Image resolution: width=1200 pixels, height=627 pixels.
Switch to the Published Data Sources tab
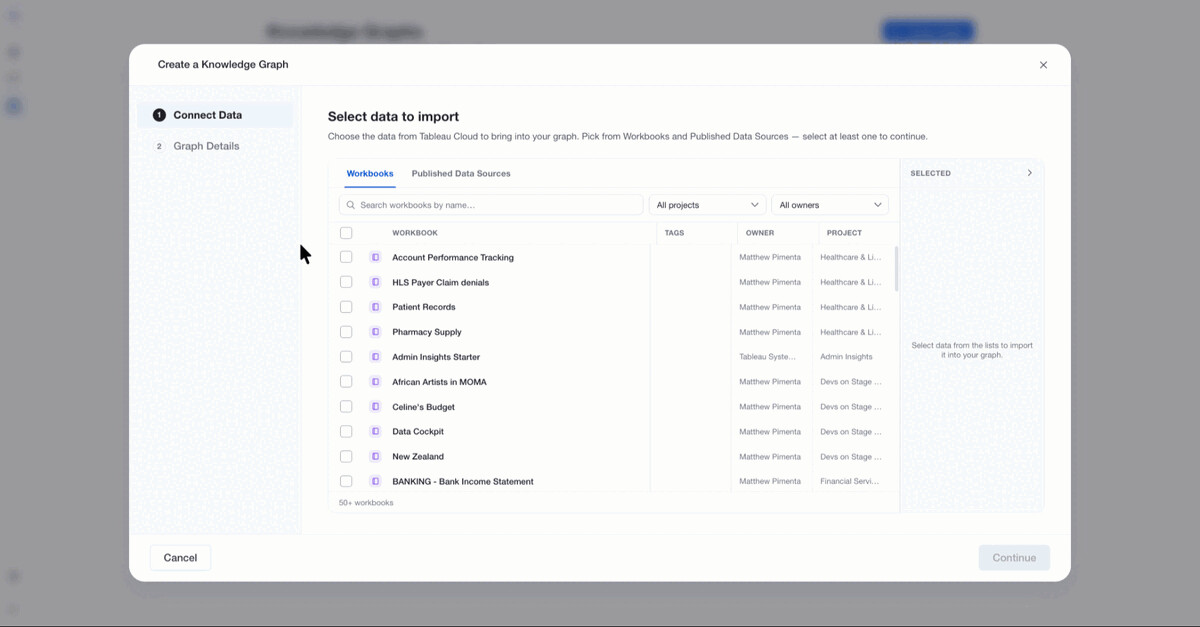coord(461,174)
